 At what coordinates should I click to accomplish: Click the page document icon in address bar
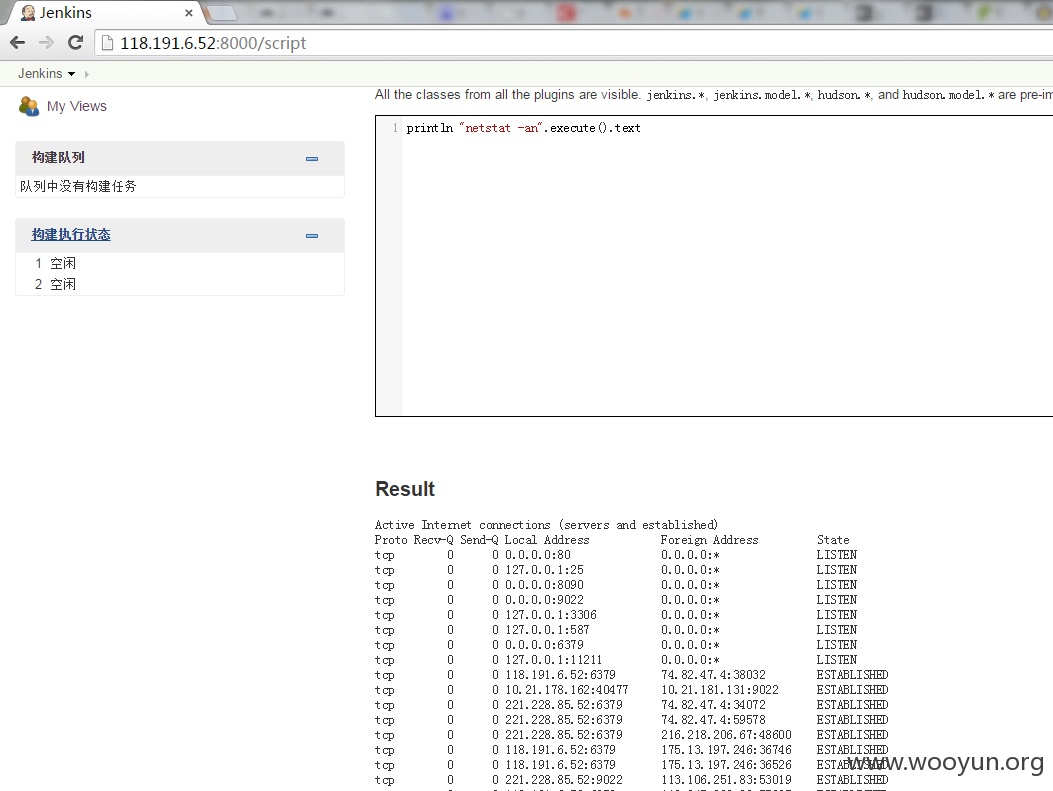[107, 43]
